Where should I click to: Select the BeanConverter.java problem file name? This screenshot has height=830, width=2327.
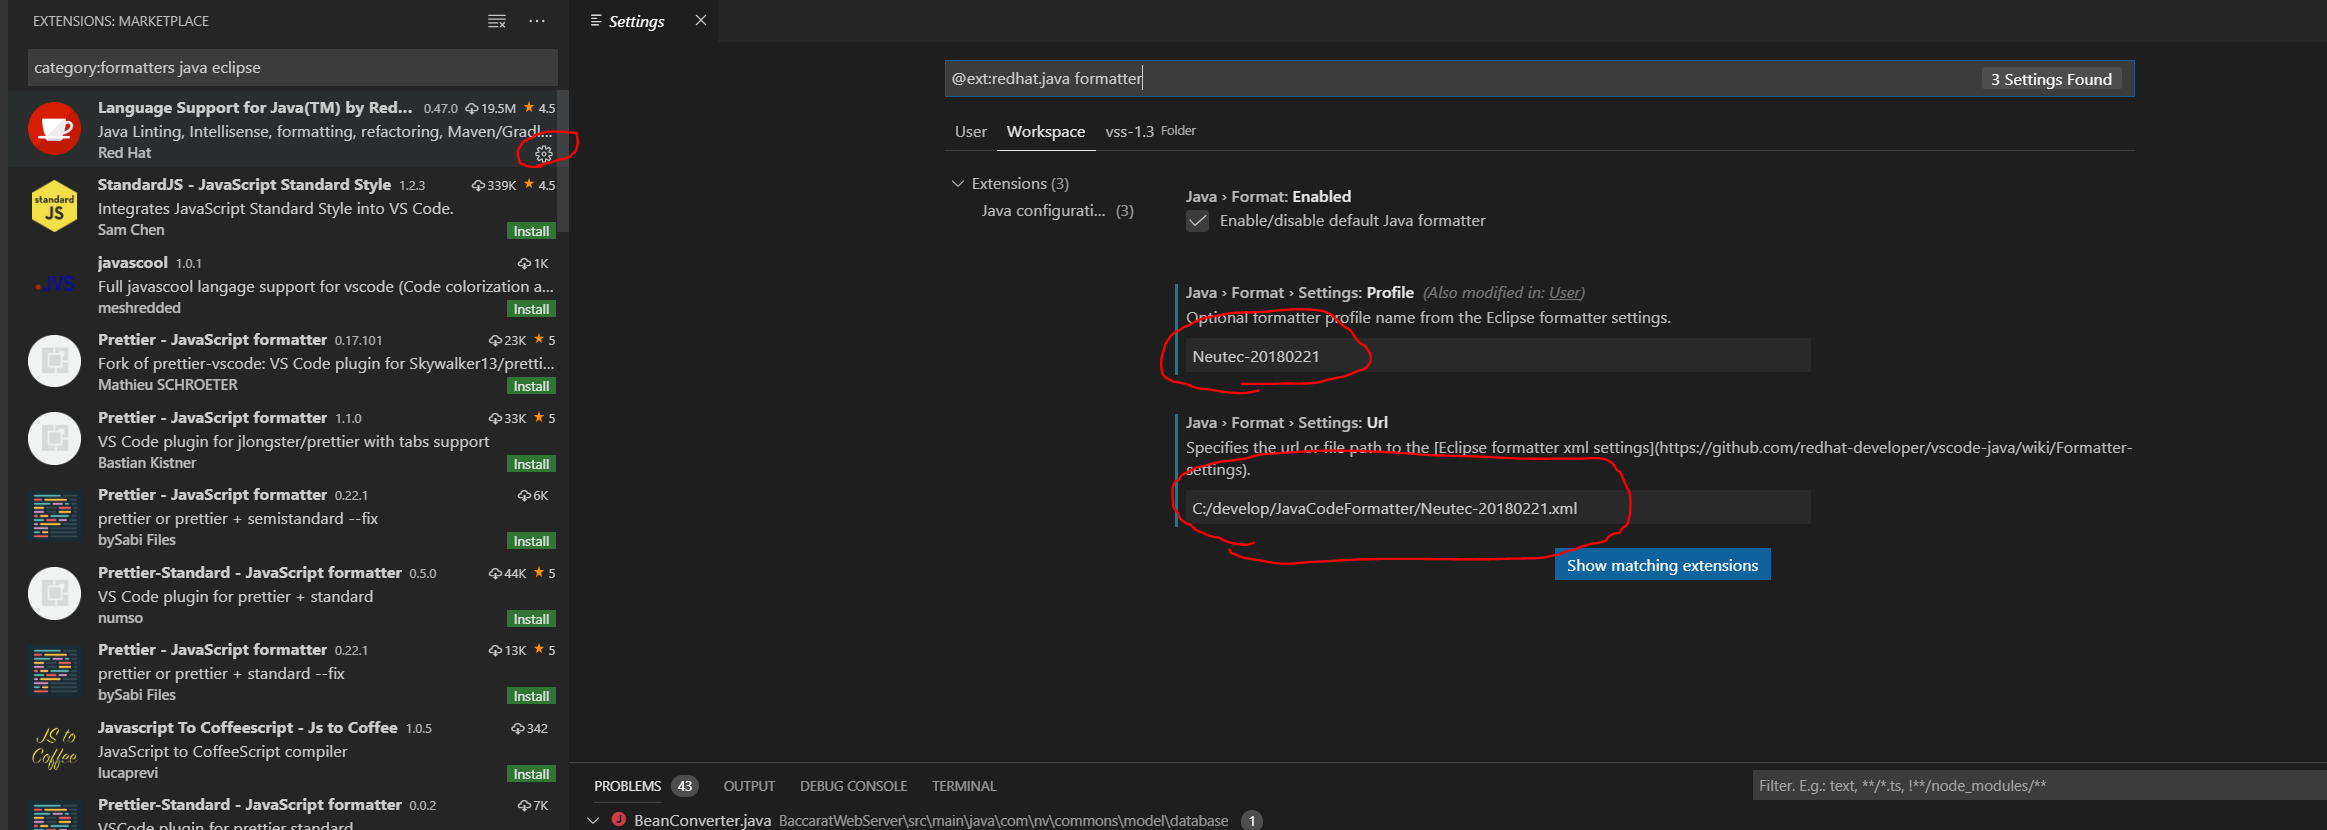coord(702,820)
